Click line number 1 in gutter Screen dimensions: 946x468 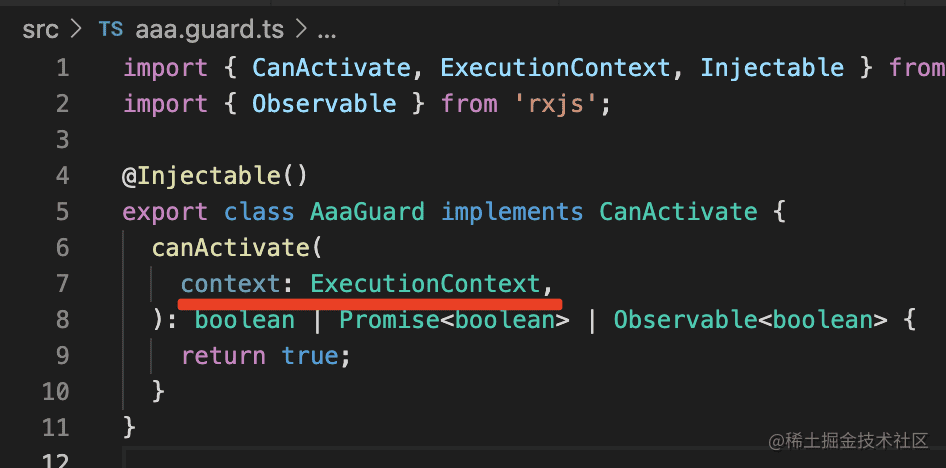(62, 68)
